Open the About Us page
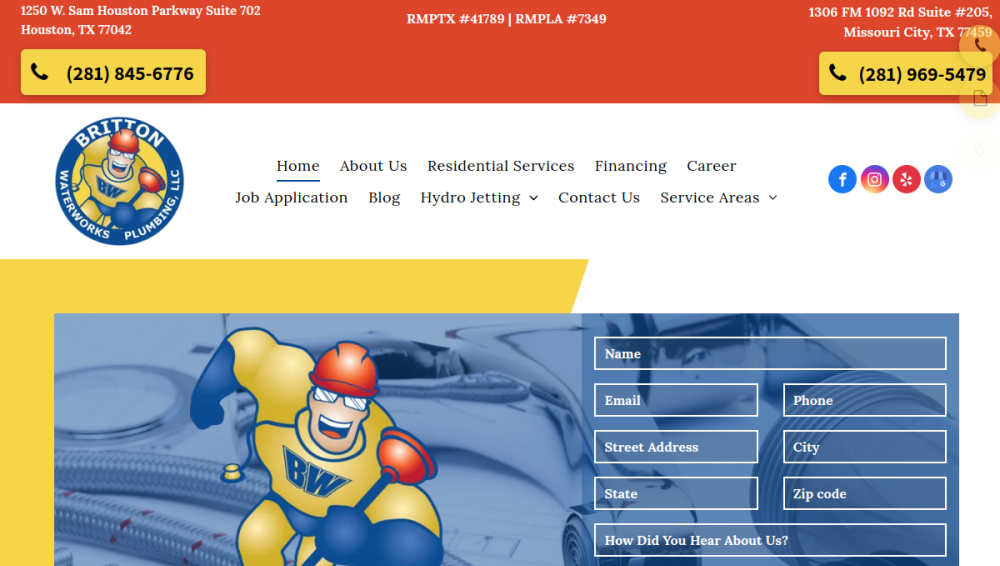1000x566 pixels. [x=373, y=166]
